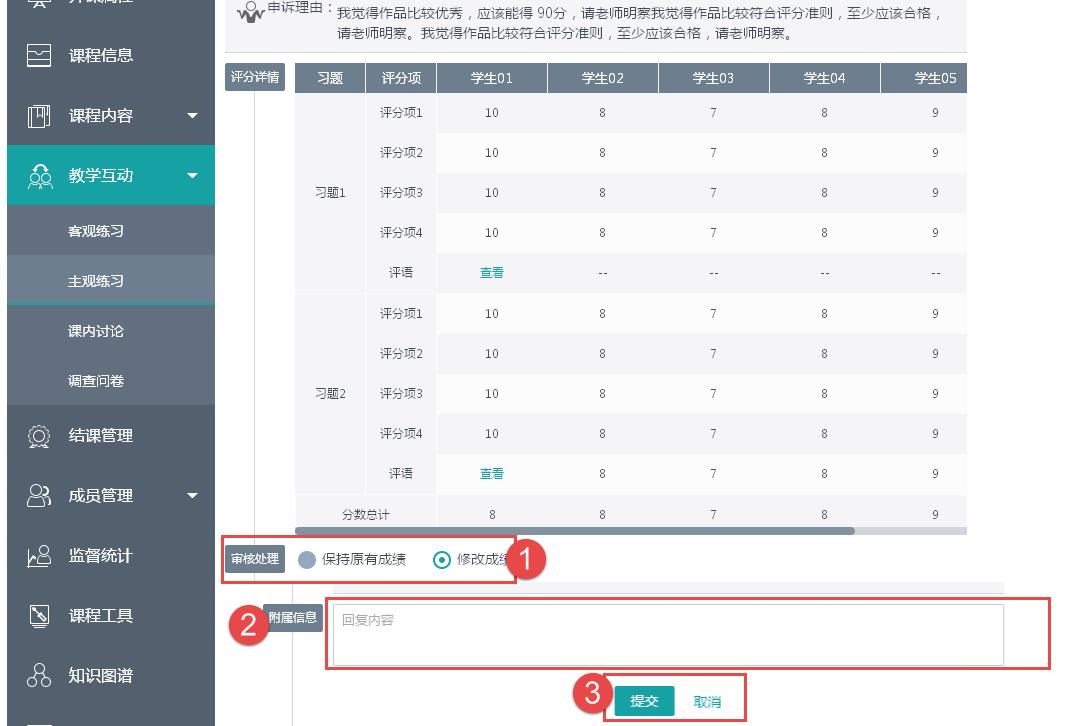Open the 调查问卷 submenu item

(x=96, y=381)
